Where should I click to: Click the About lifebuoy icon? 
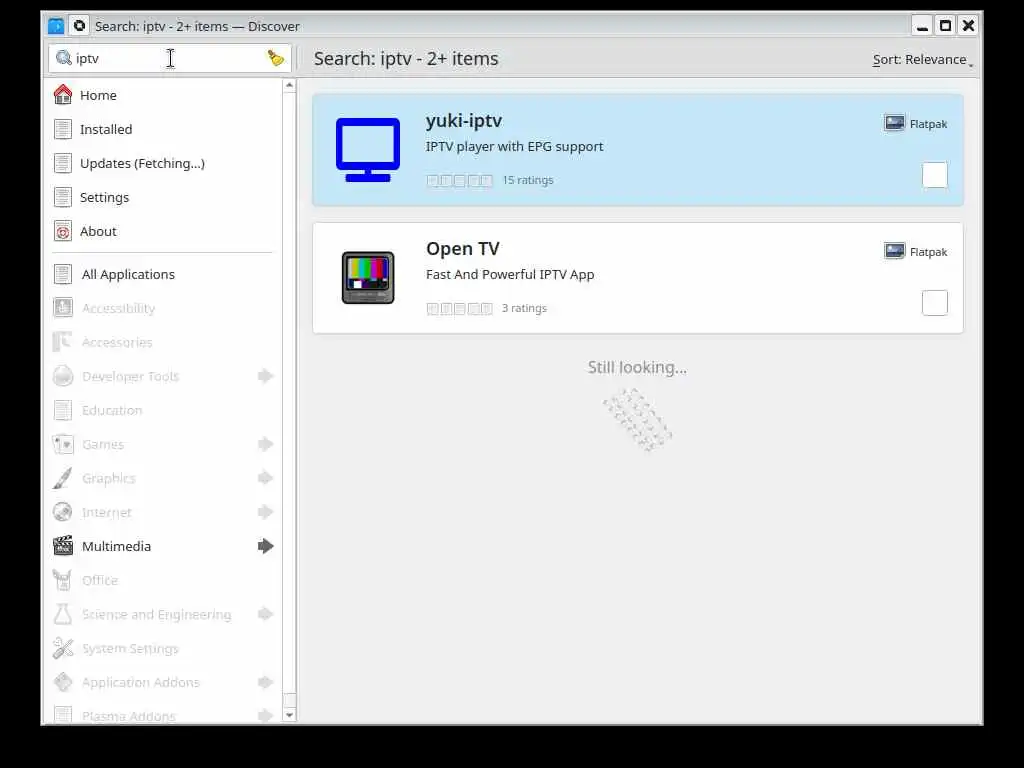pyautogui.click(x=63, y=231)
